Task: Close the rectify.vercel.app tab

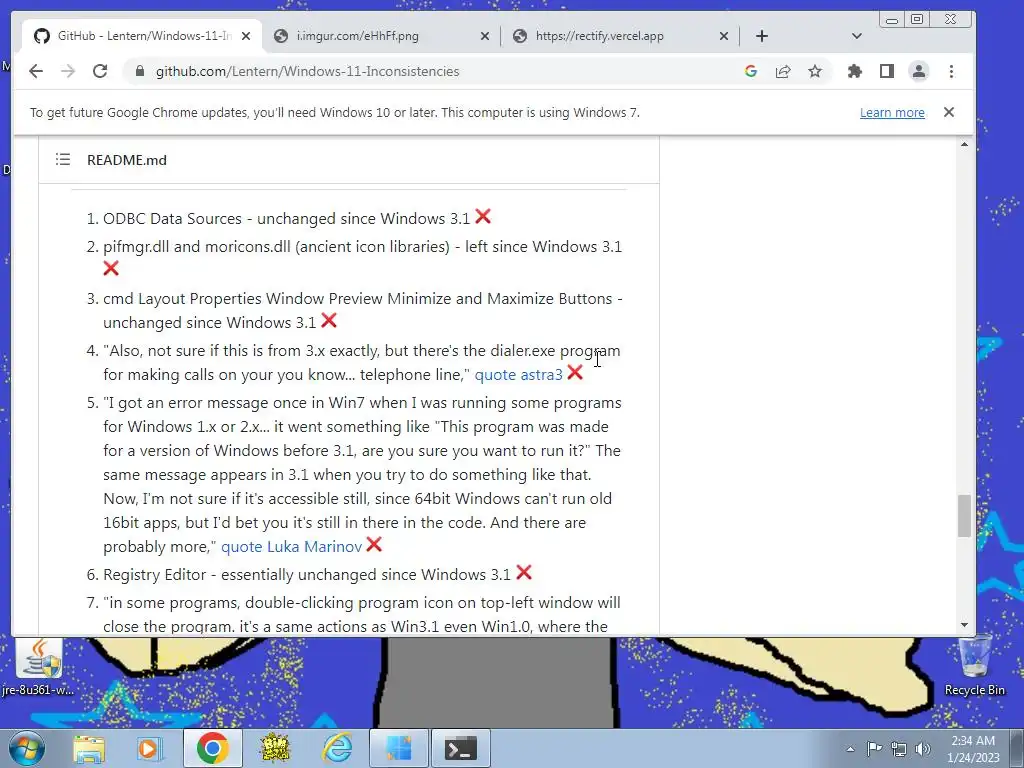Action: pyautogui.click(x=724, y=36)
